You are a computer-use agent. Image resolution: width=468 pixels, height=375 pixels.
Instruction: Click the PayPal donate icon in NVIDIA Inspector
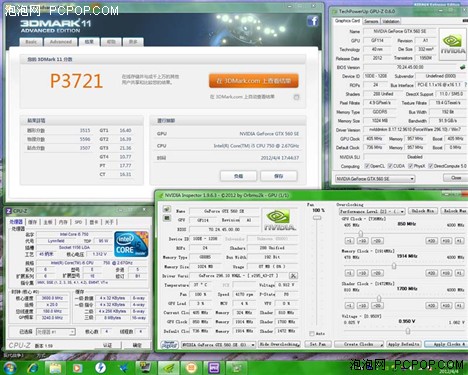pyautogui.click(x=169, y=345)
